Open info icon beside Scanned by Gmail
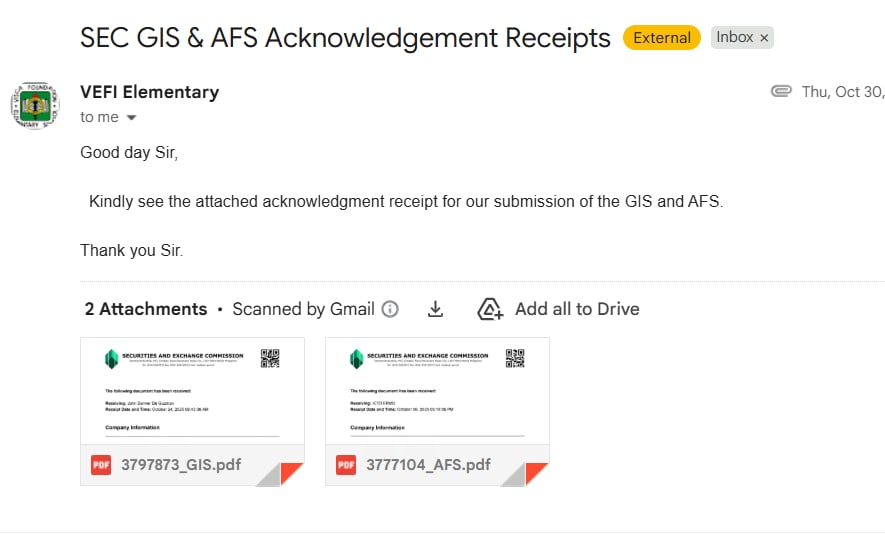The width and height of the screenshot is (885, 543). (x=390, y=309)
